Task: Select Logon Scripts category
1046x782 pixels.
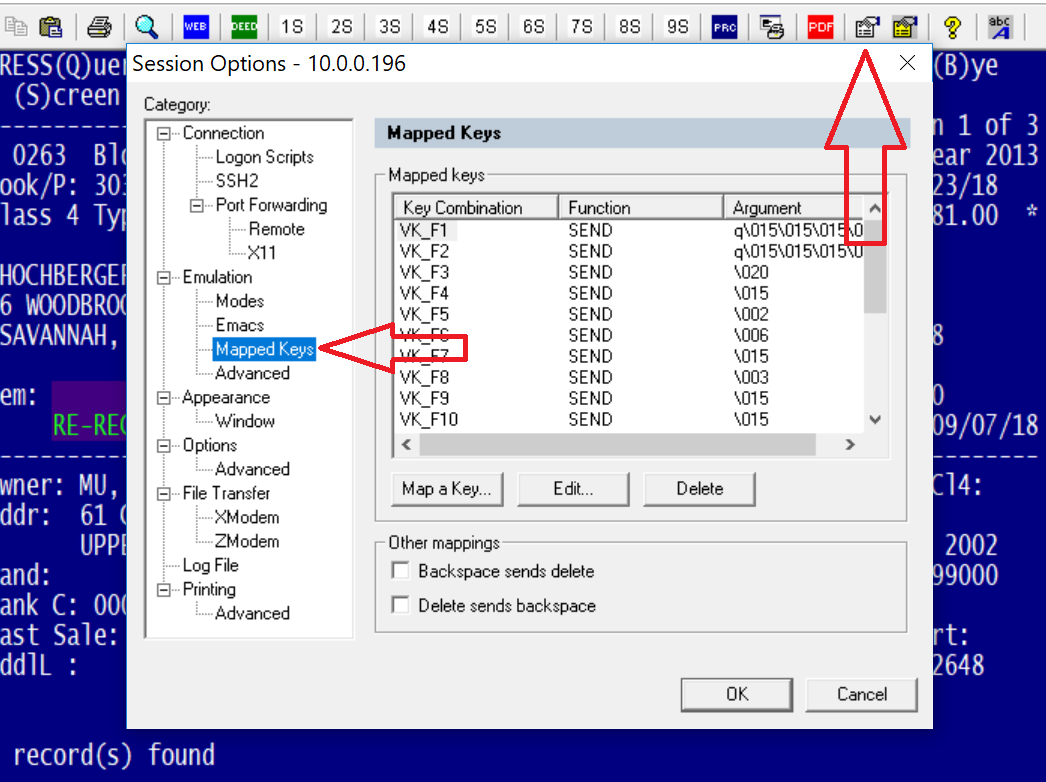Action: (264, 157)
